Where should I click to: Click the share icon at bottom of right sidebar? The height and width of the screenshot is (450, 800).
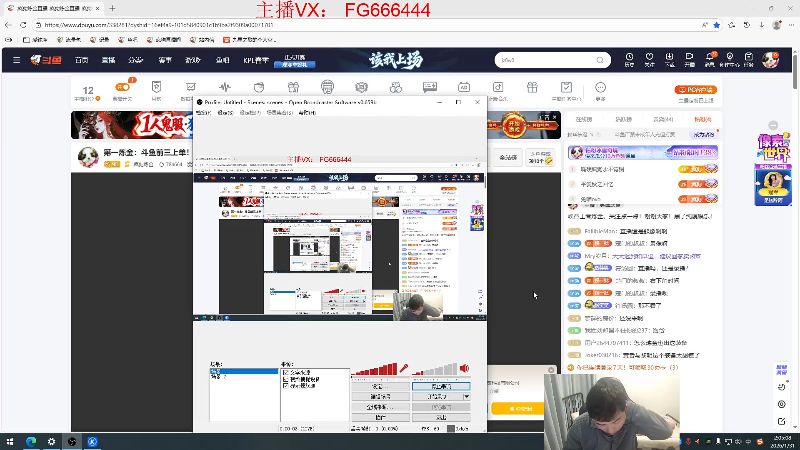pyautogui.click(x=781, y=421)
